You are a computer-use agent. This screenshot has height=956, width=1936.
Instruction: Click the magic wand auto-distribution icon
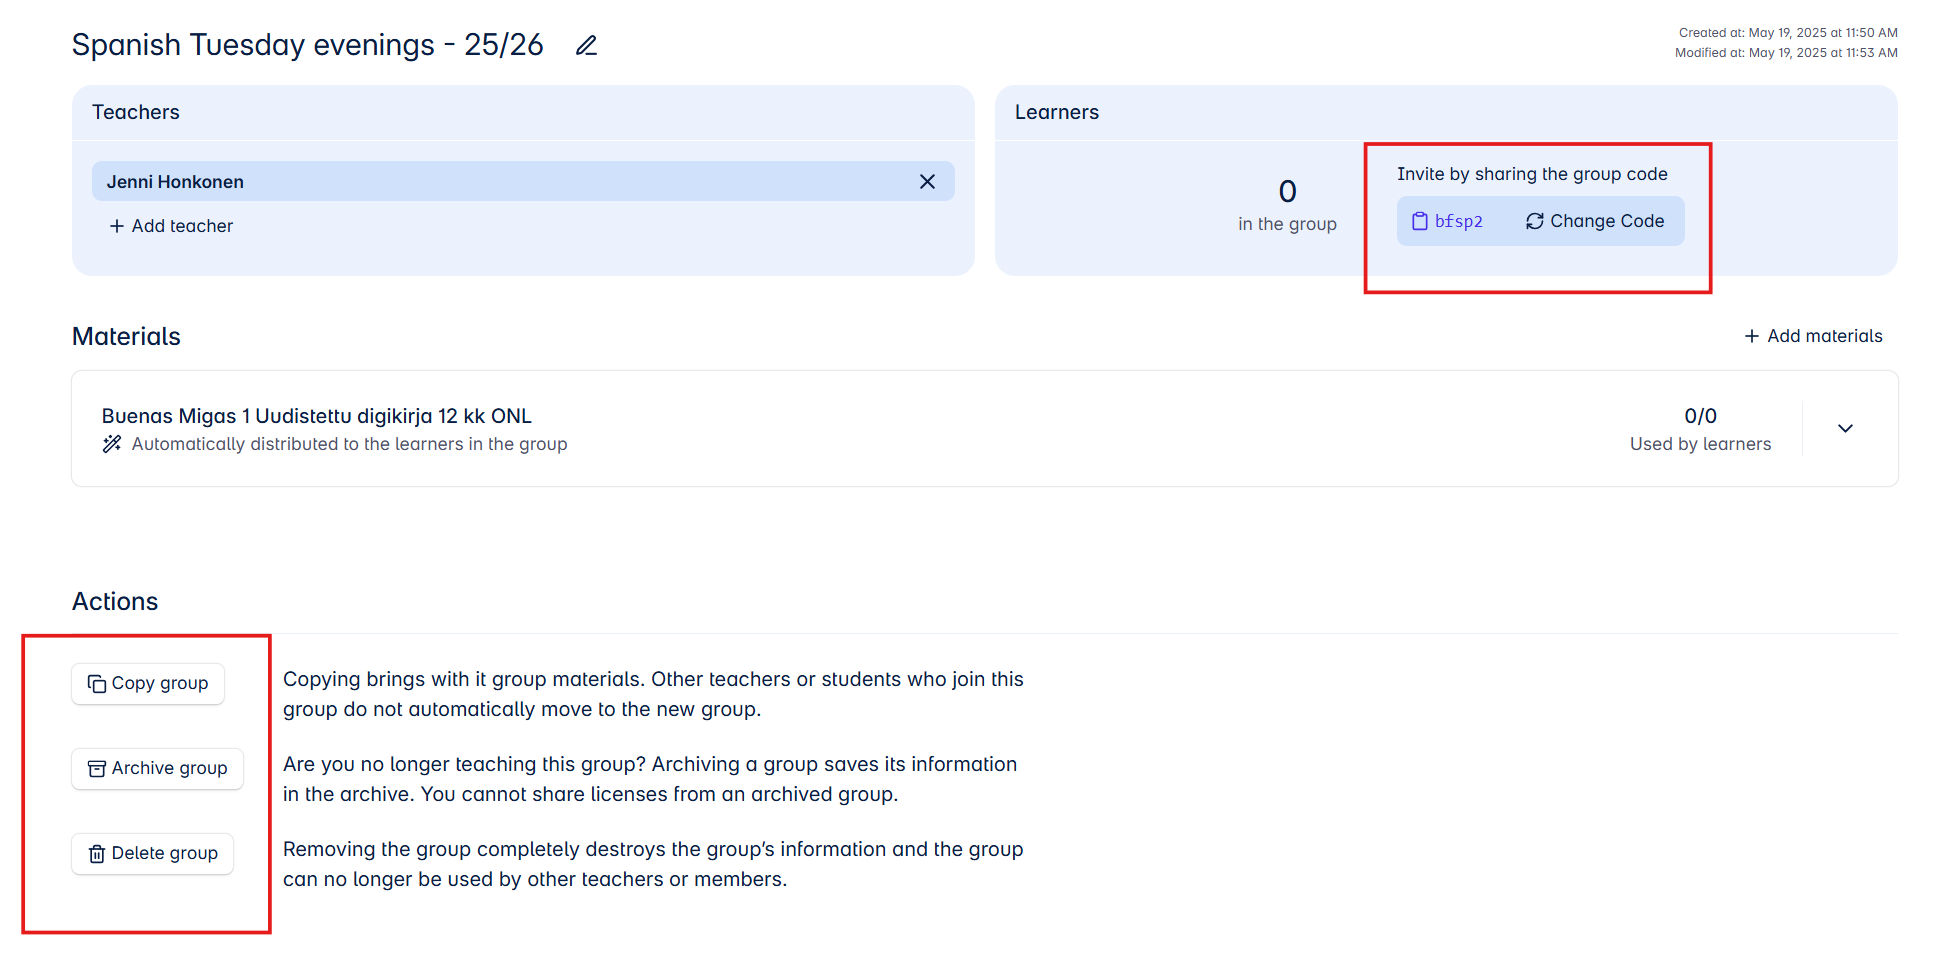(112, 444)
